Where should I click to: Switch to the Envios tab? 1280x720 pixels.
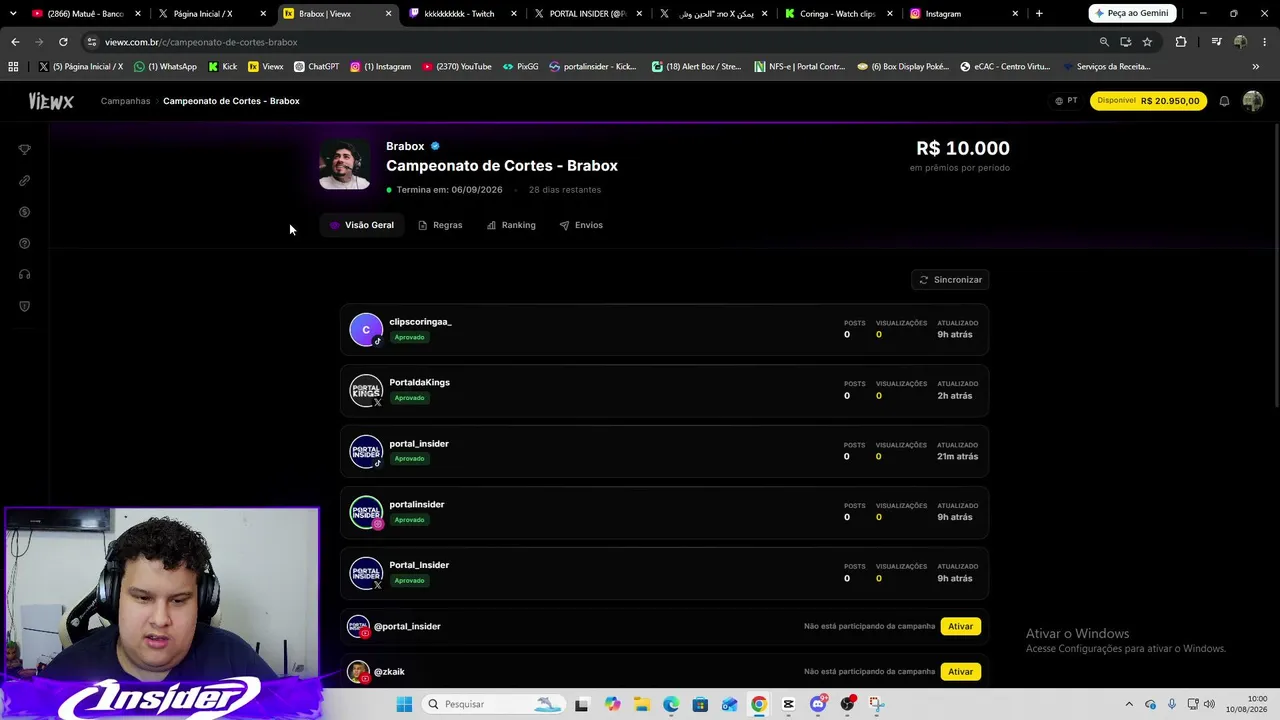click(581, 225)
